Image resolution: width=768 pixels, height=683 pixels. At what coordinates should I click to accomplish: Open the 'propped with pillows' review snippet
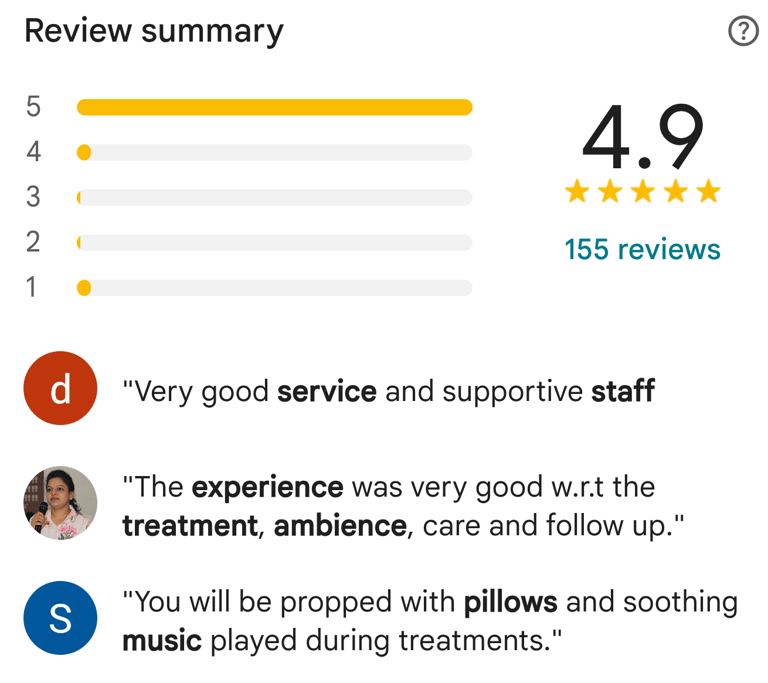[x=430, y=621]
